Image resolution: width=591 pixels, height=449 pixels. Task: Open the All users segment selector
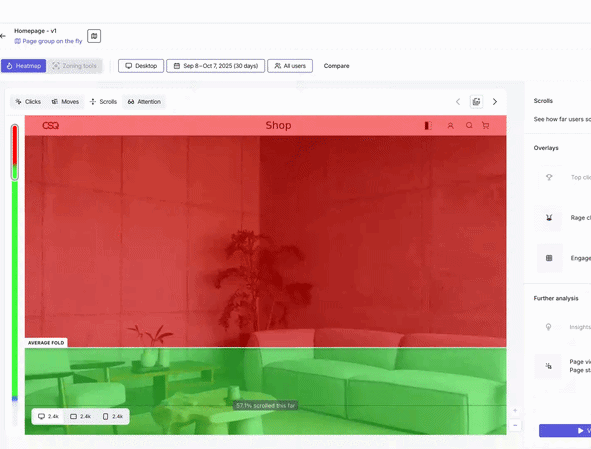290,66
